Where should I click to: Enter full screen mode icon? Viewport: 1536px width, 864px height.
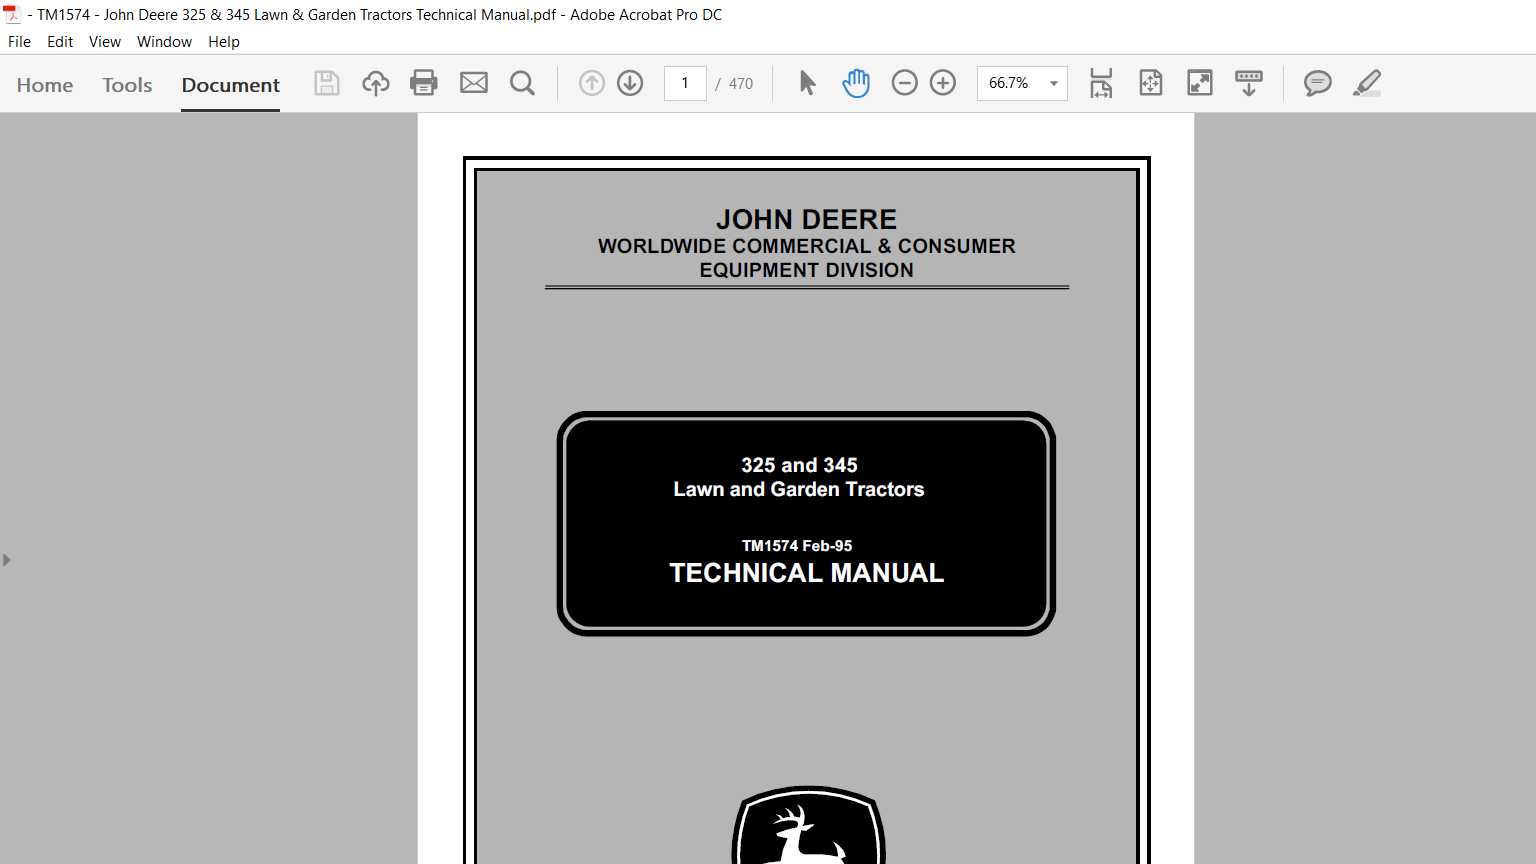coord(1200,83)
